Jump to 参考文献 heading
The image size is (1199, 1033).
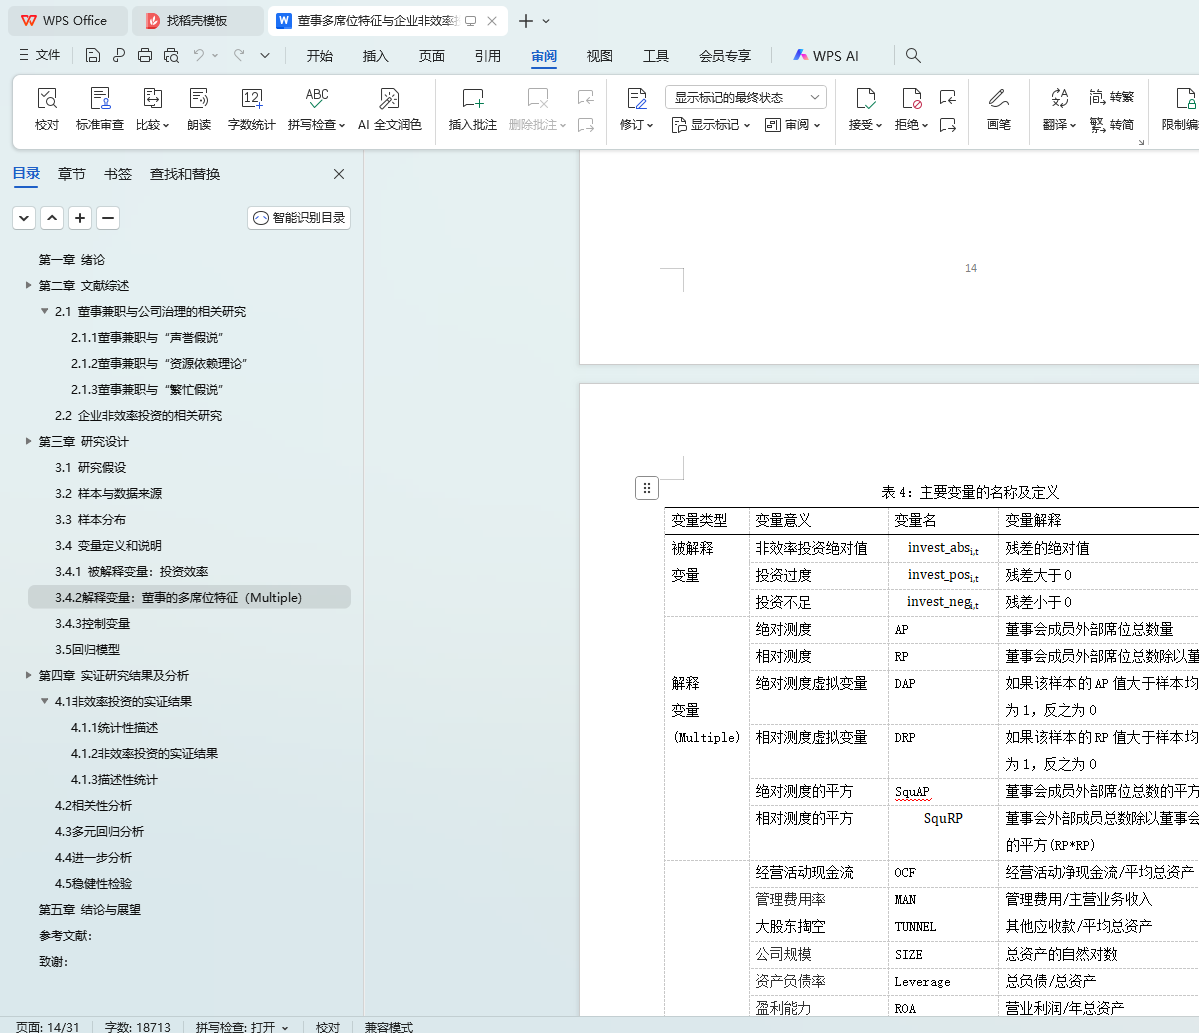pyautogui.click(x=65, y=935)
